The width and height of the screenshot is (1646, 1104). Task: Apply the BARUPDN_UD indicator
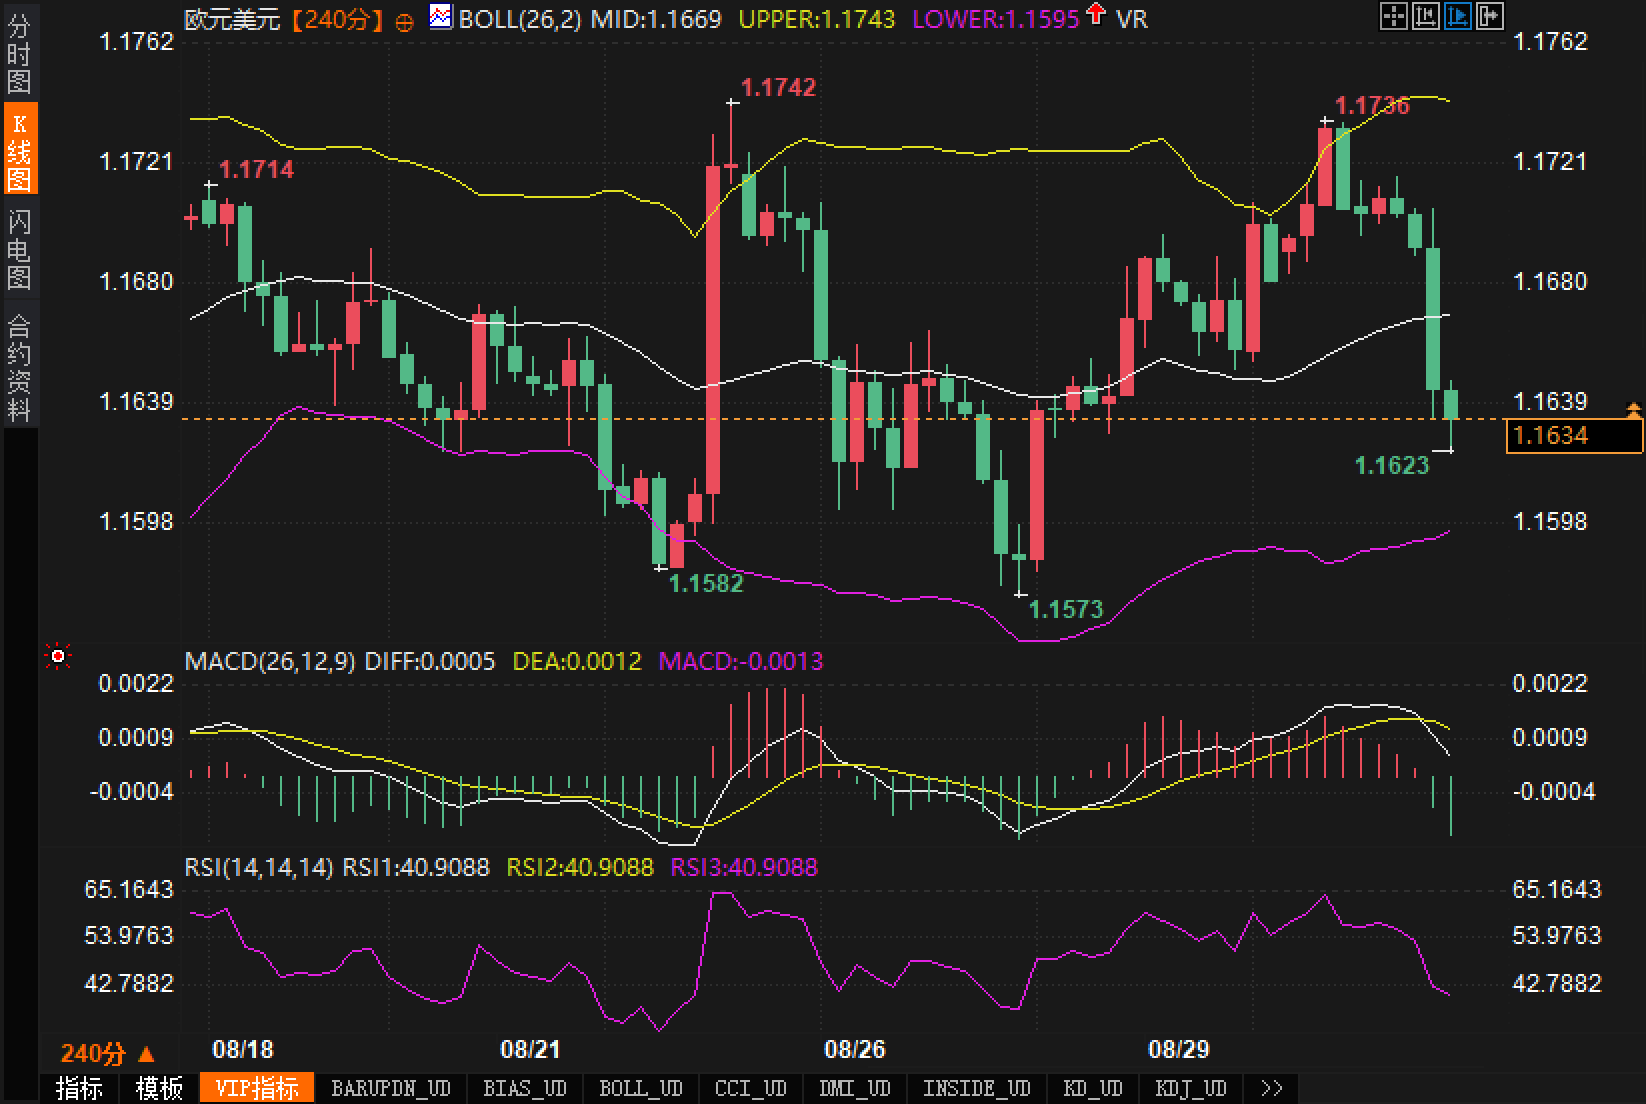click(391, 1088)
